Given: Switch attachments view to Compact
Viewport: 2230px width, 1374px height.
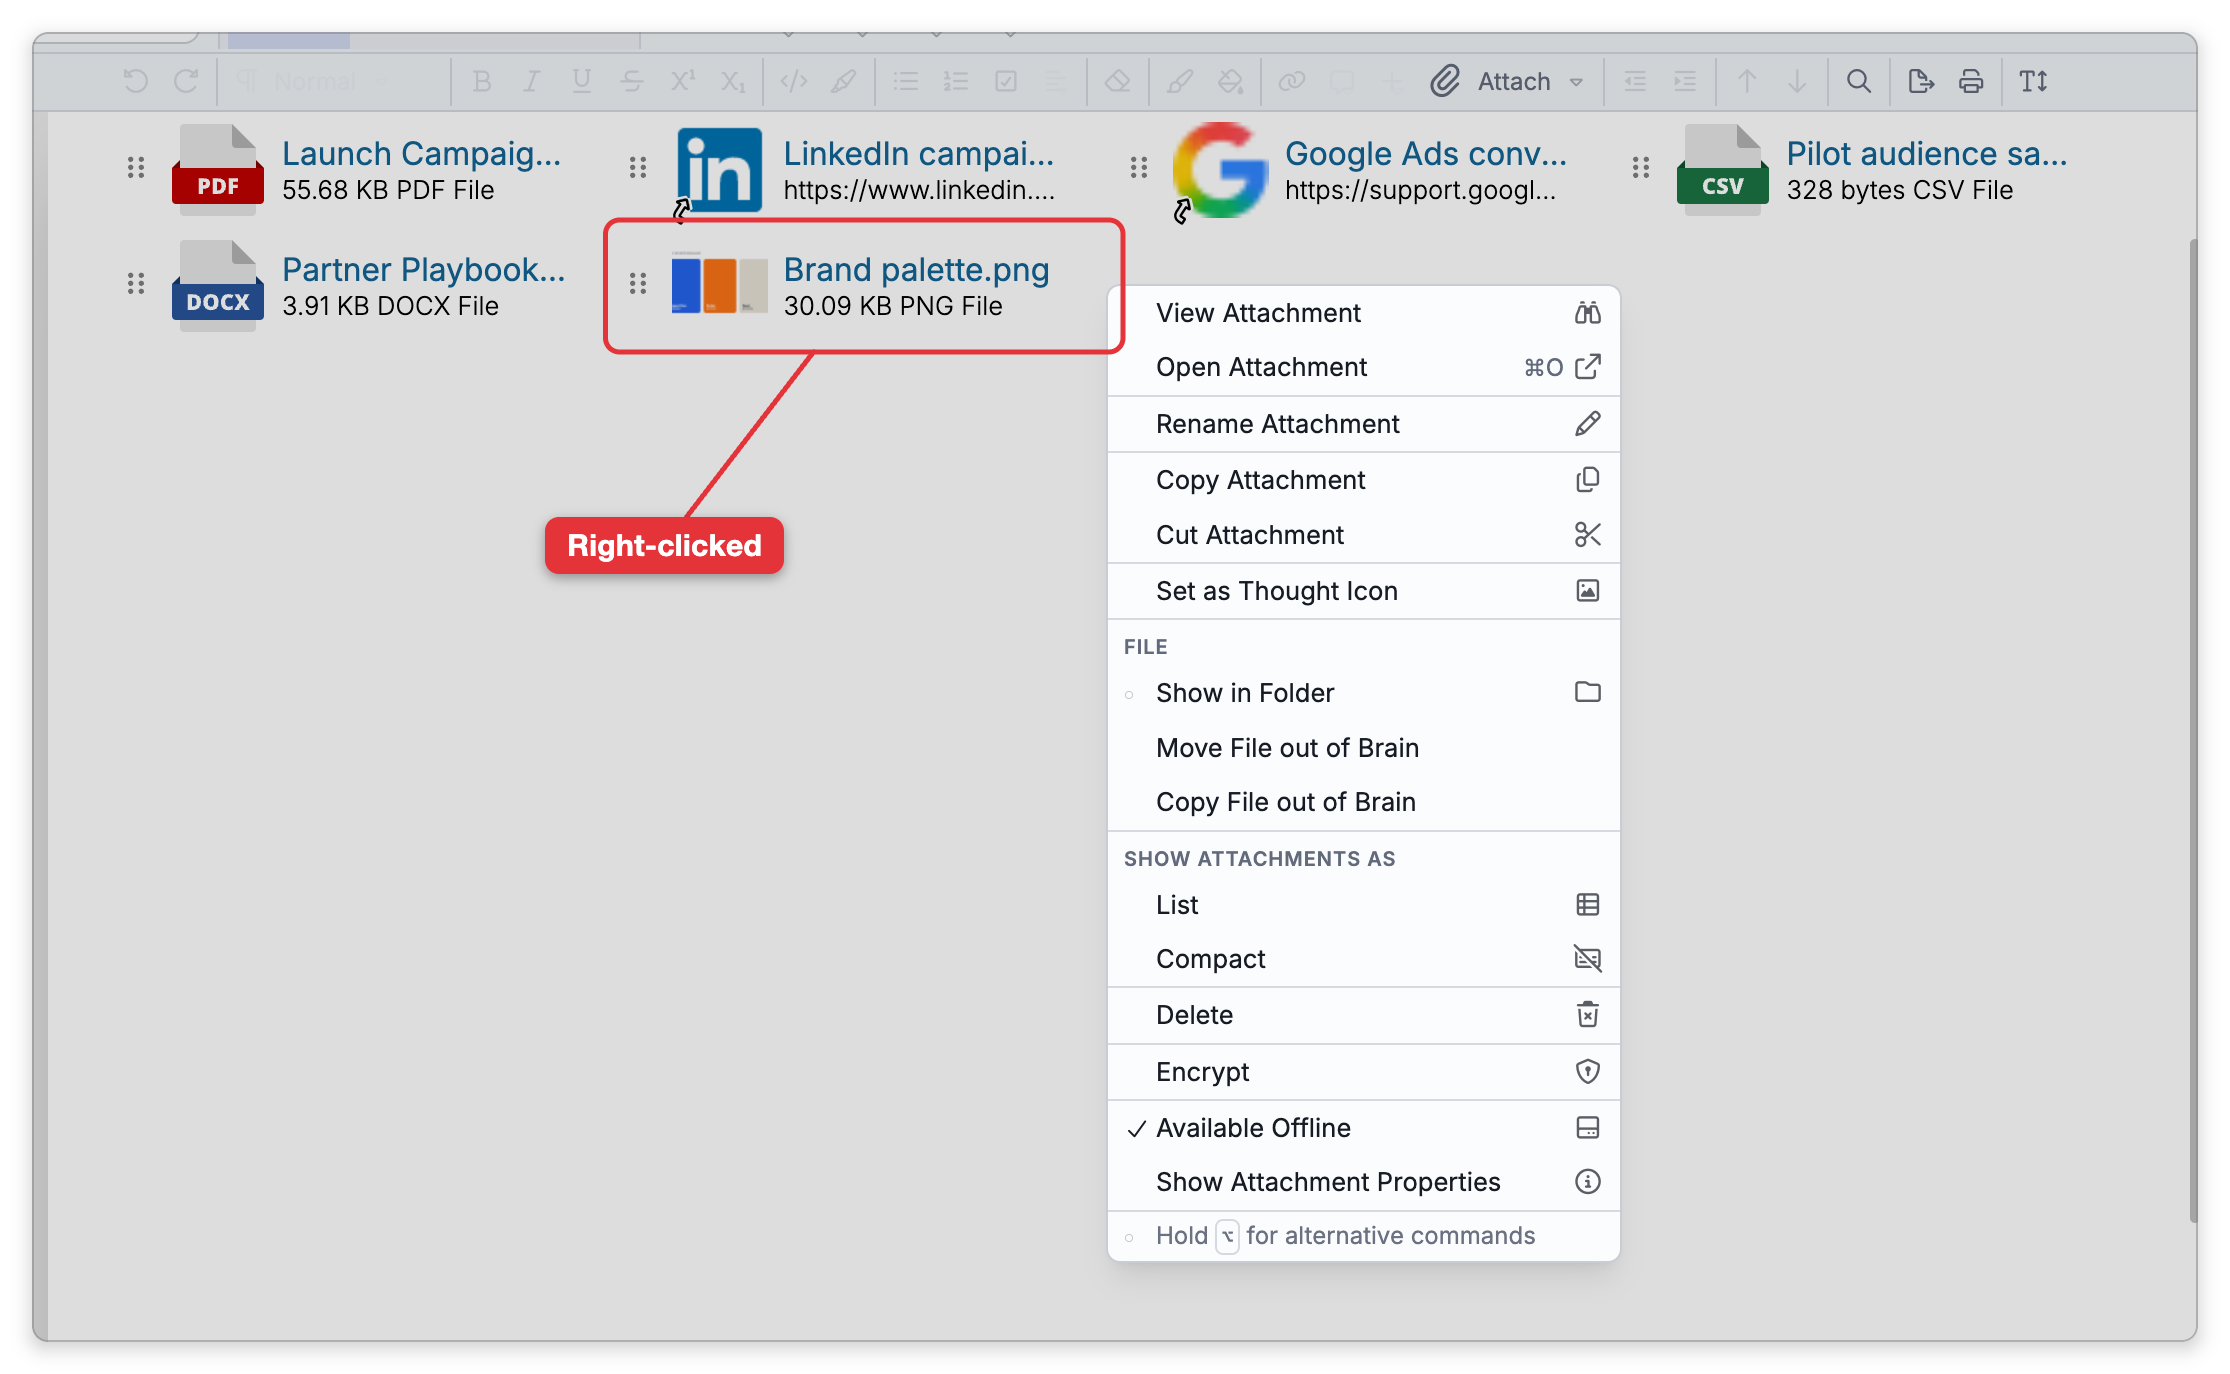Looking at the screenshot, I should click(x=1363, y=959).
